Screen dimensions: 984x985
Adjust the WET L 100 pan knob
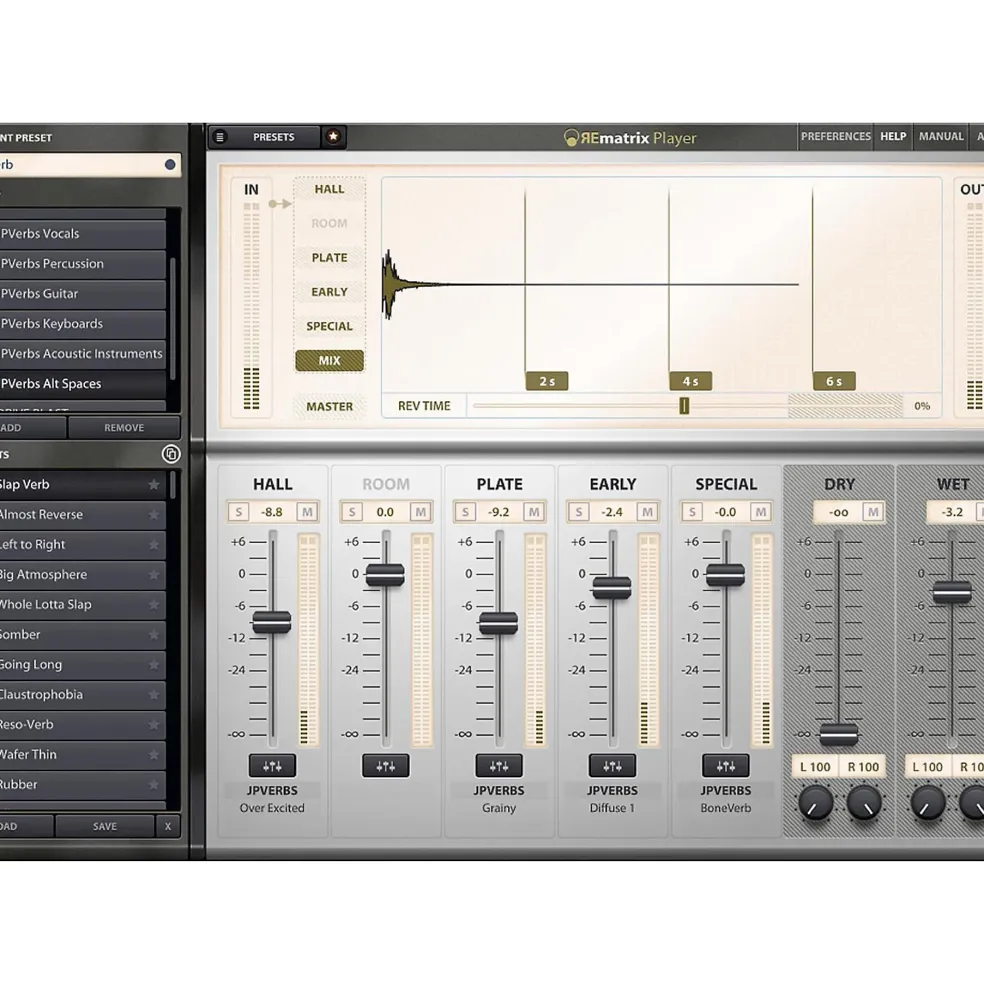(928, 803)
